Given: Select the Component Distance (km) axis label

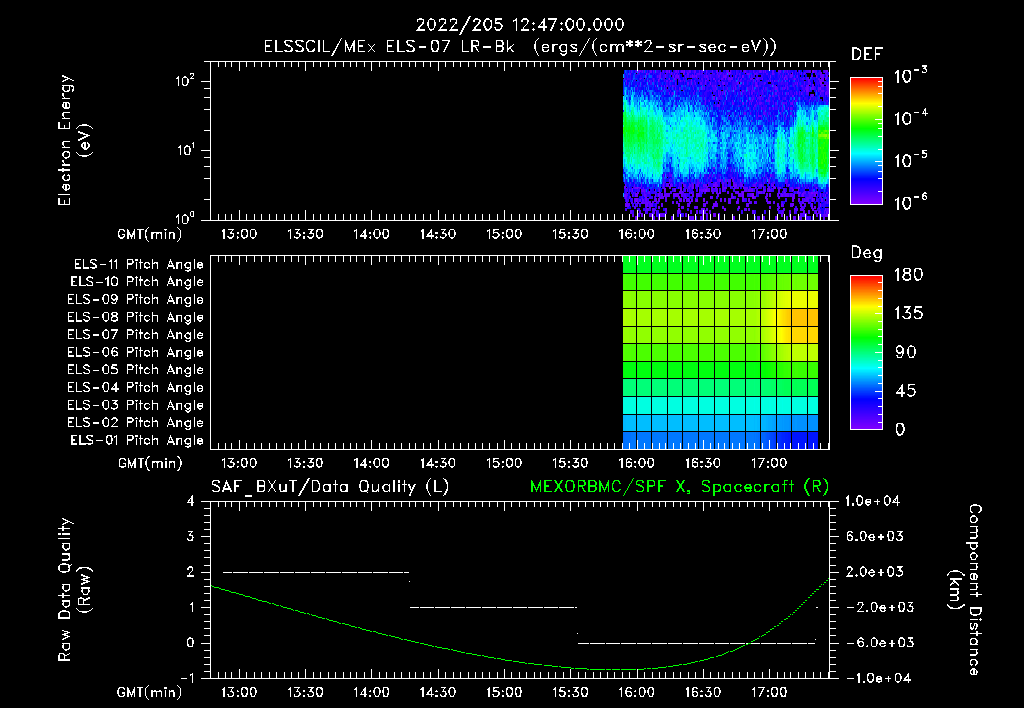Looking at the screenshot, I should click(965, 589).
